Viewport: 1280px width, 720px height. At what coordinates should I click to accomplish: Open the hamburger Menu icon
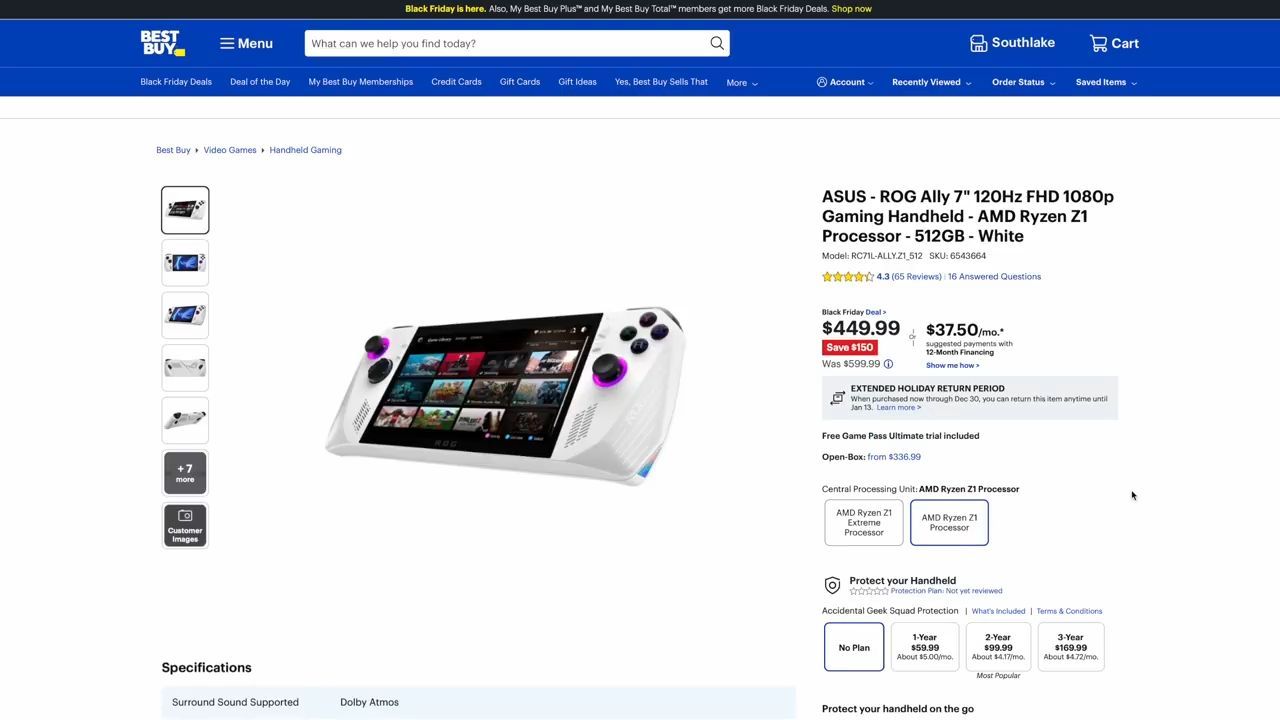(x=227, y=43)
